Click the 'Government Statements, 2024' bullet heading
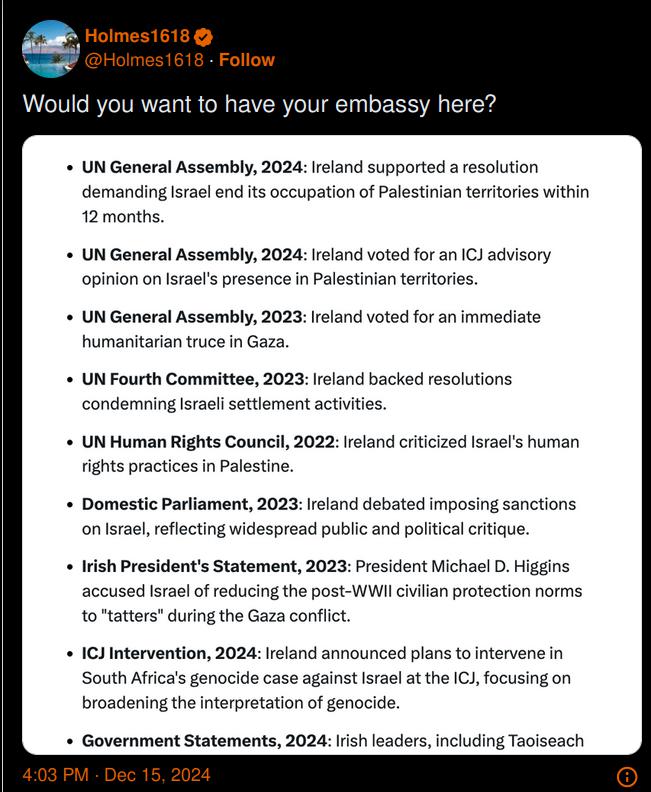Image resolution: width=651 pixels, height=792 pixels. (x=205, y=740)
